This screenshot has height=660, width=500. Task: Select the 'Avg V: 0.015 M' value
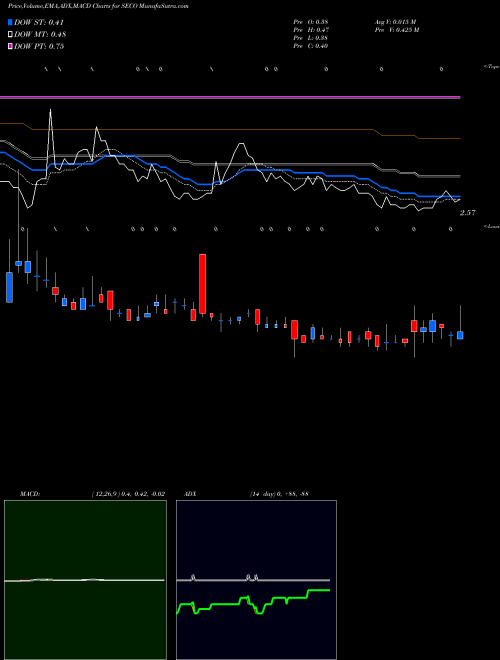coord(396,22)
